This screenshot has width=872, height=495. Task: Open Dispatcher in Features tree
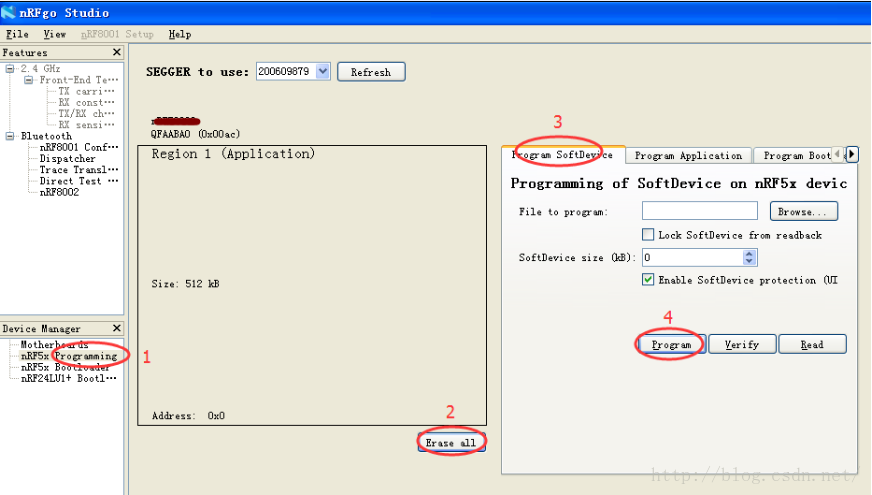click(67, 159)
